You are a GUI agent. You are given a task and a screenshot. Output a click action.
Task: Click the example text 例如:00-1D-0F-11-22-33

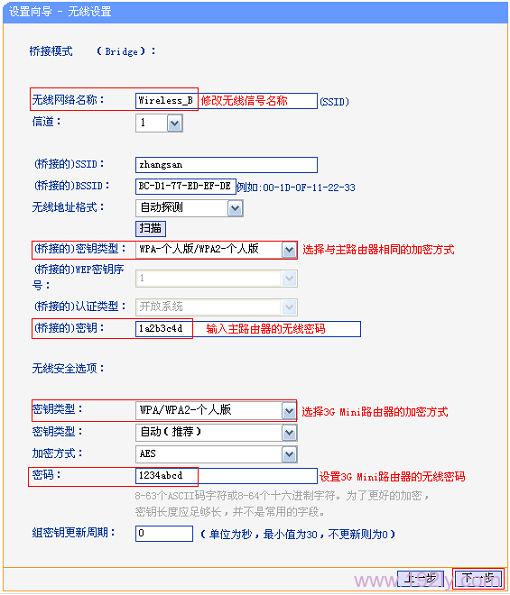pyautogui.click(x=296, y=187)
